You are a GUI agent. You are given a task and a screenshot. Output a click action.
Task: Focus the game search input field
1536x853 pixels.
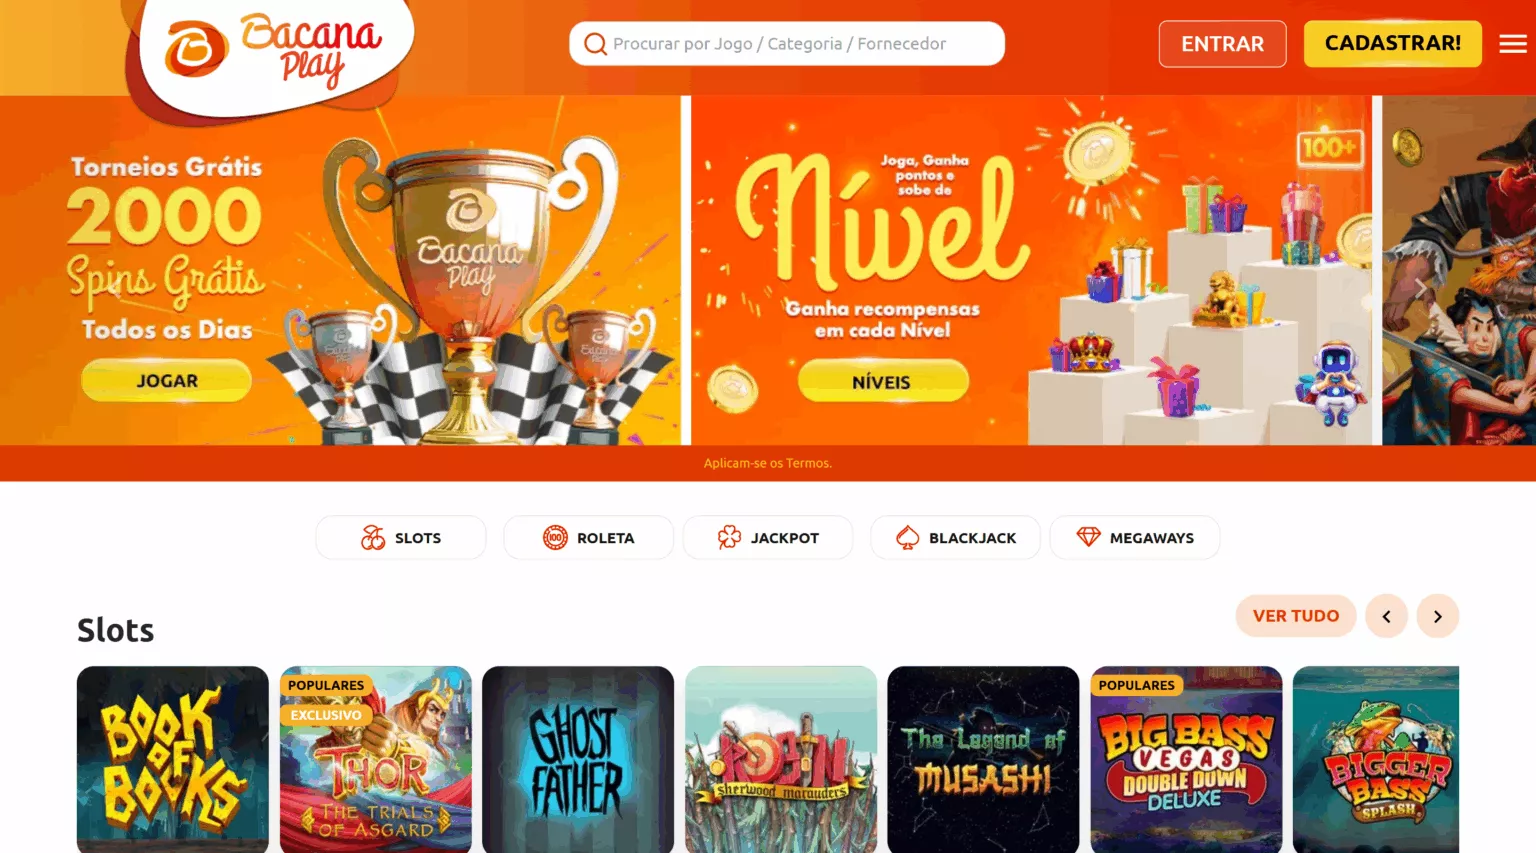(787, 44)
